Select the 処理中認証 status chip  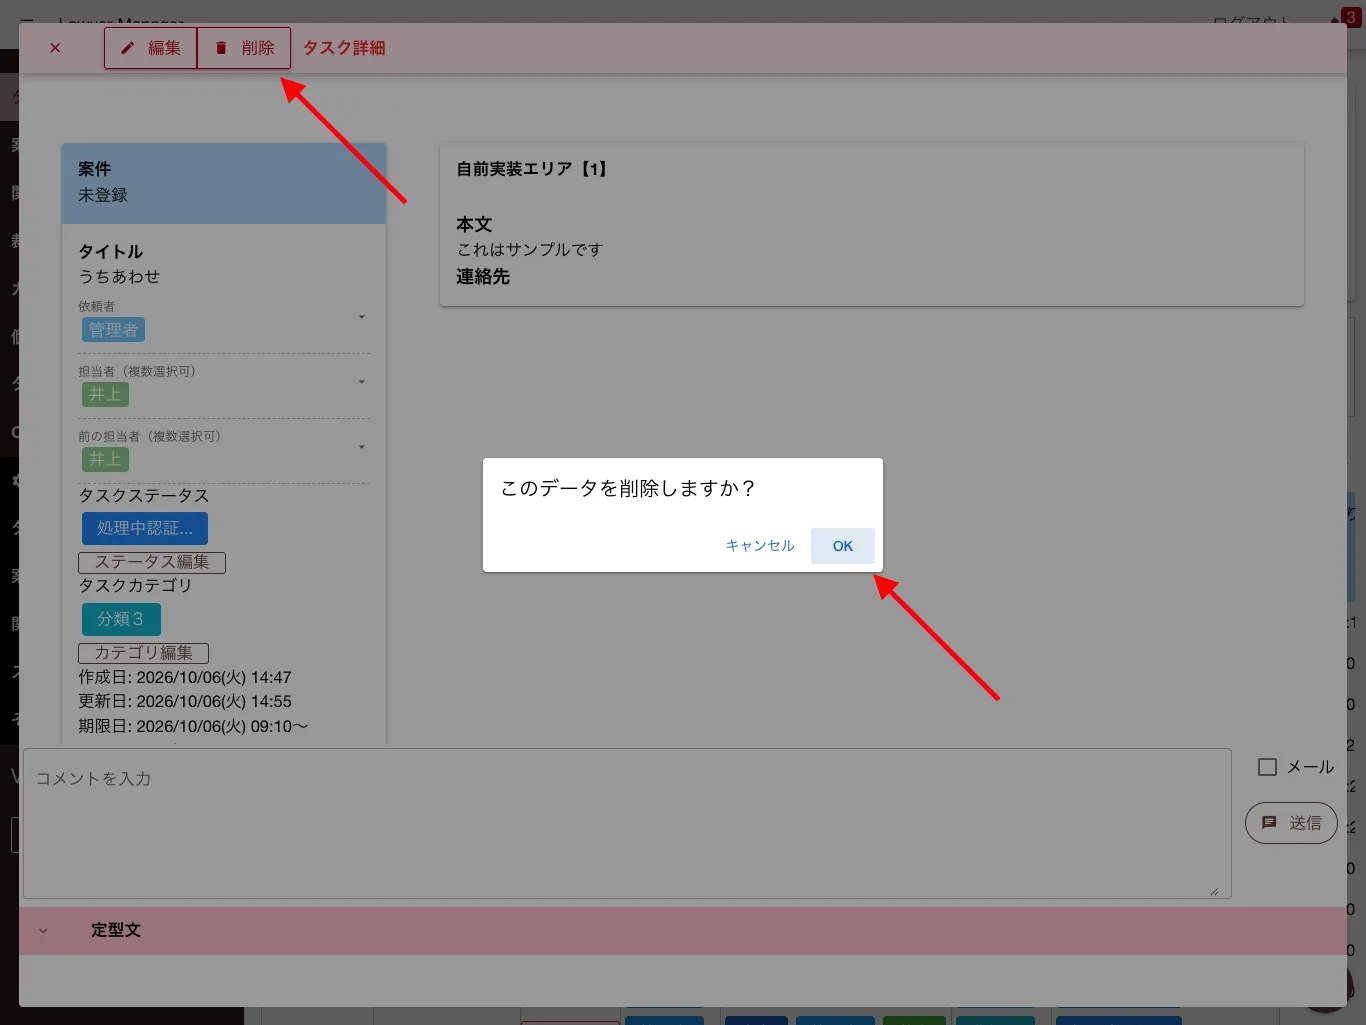[145, 528]
